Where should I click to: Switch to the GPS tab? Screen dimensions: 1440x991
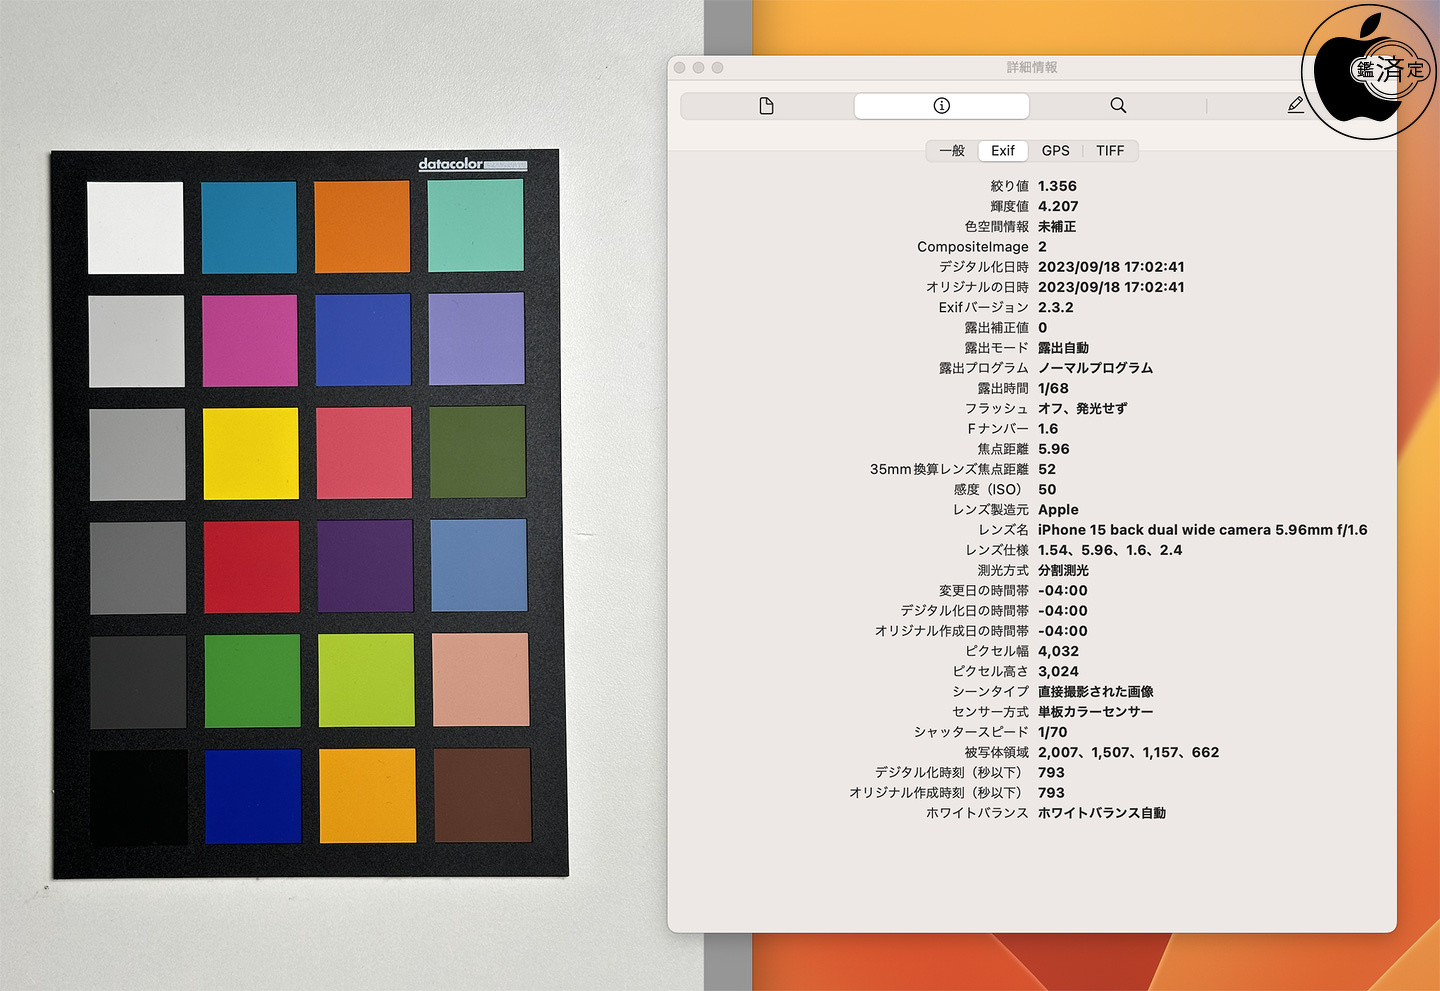(x=1055, y=151)
